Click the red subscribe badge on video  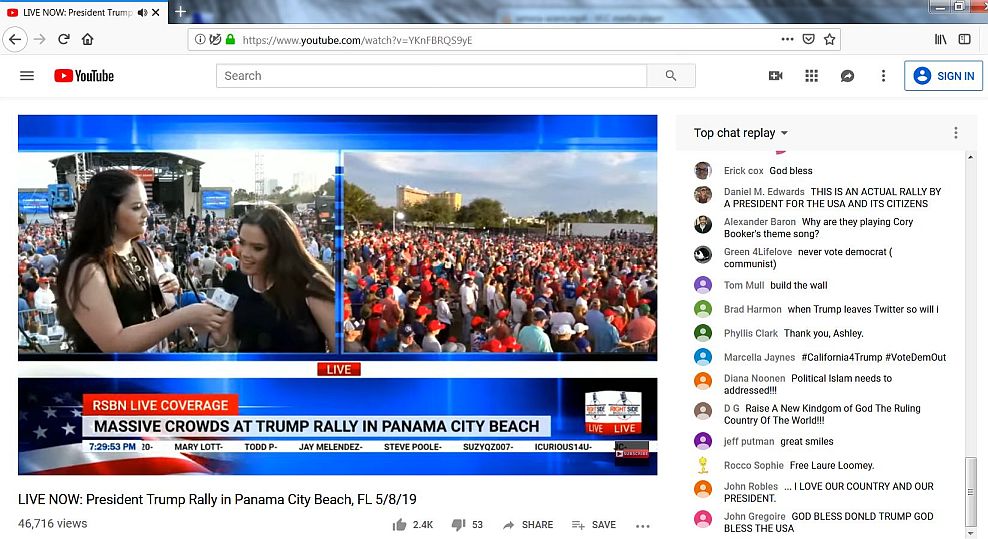632,453
